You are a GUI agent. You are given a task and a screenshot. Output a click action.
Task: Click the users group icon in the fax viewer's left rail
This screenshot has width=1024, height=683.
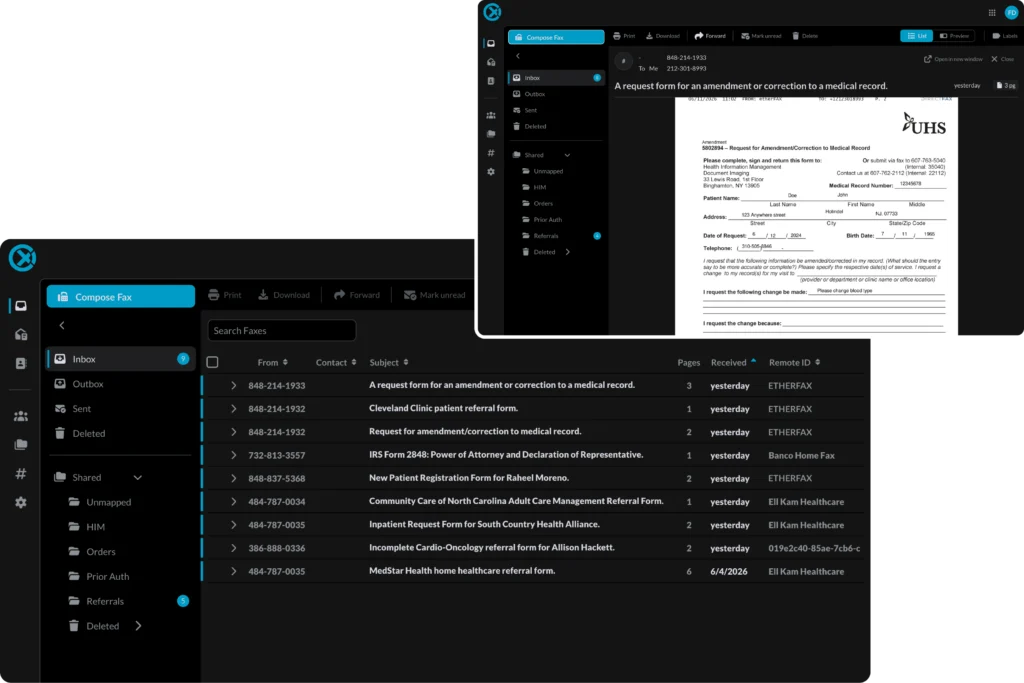pos(491,115)
